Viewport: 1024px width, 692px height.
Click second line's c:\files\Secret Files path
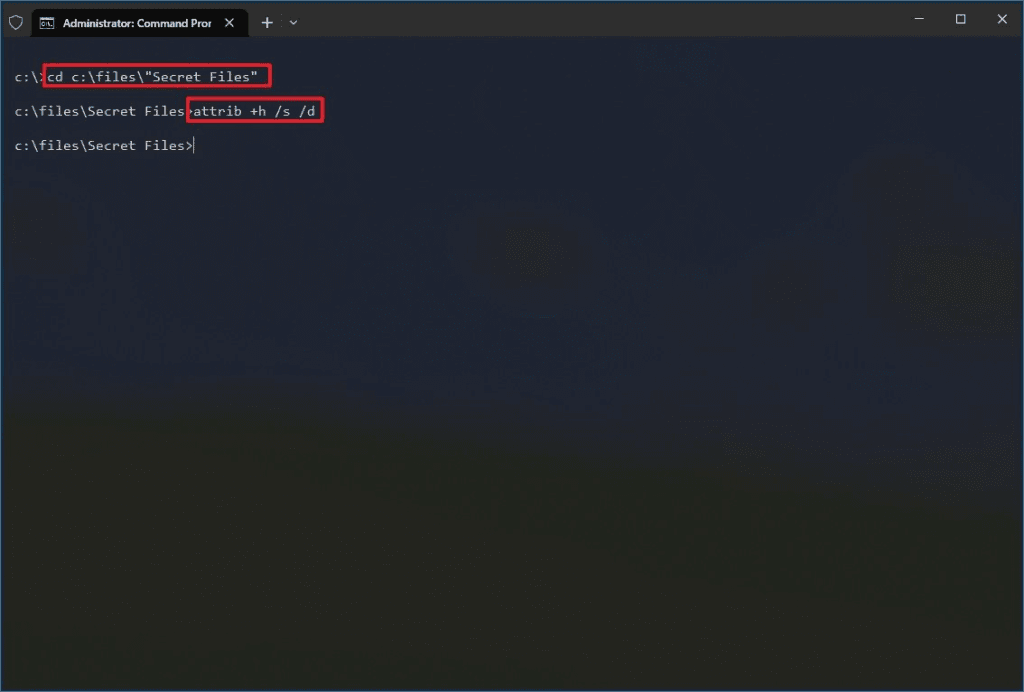(x=99, y=111)
